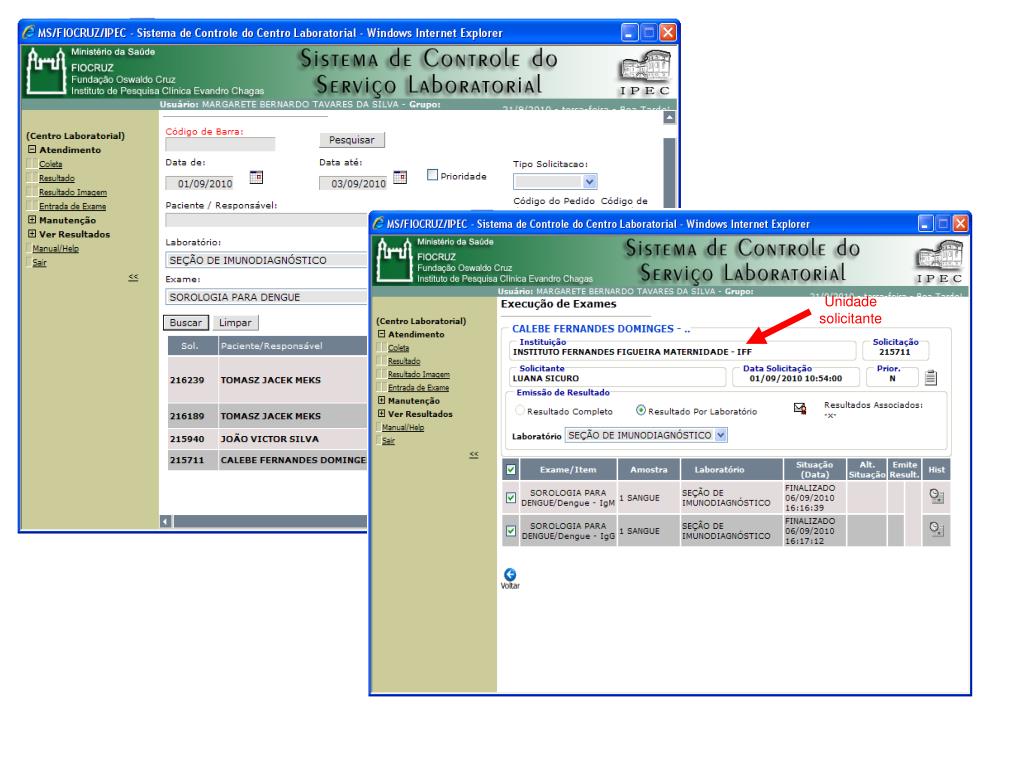The height and width of the screenshot is (768, 1024).
Task: Click the blue Voltar back arrow
Action: coord(510,574)
